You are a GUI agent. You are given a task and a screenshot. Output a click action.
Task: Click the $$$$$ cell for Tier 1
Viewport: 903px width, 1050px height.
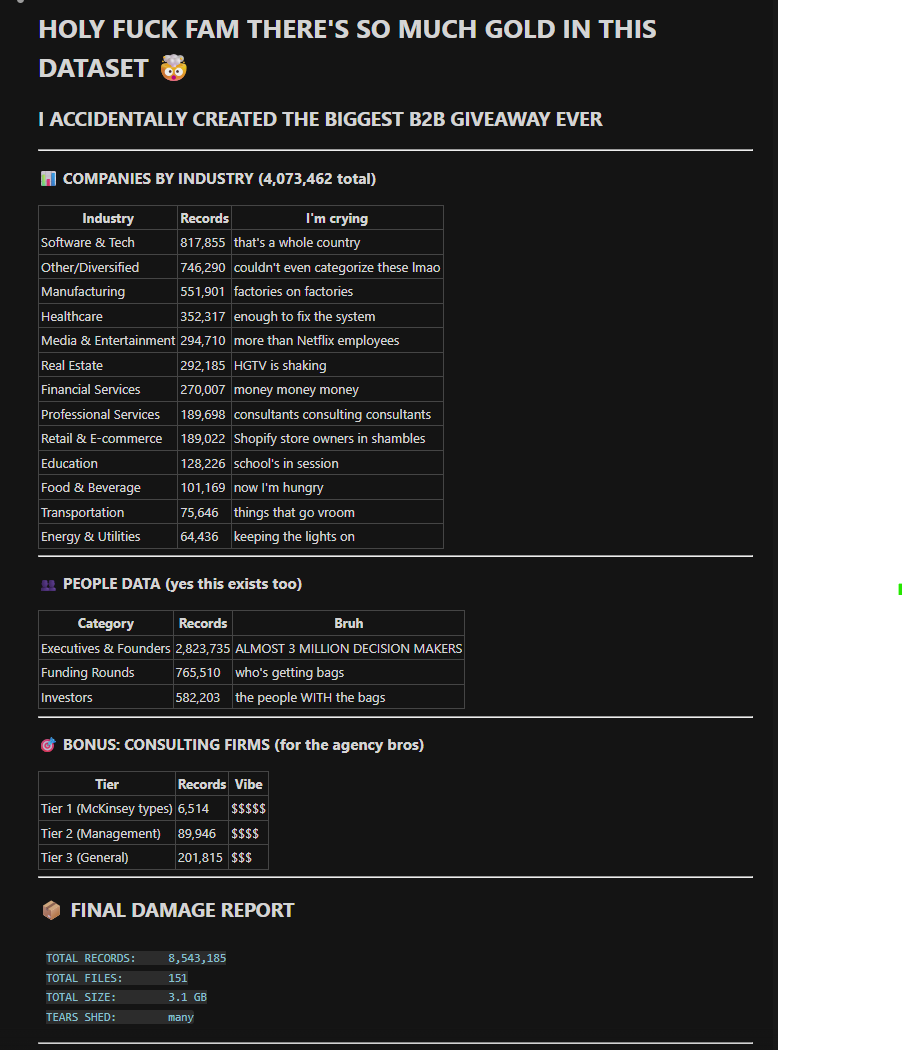pos(247,808)
